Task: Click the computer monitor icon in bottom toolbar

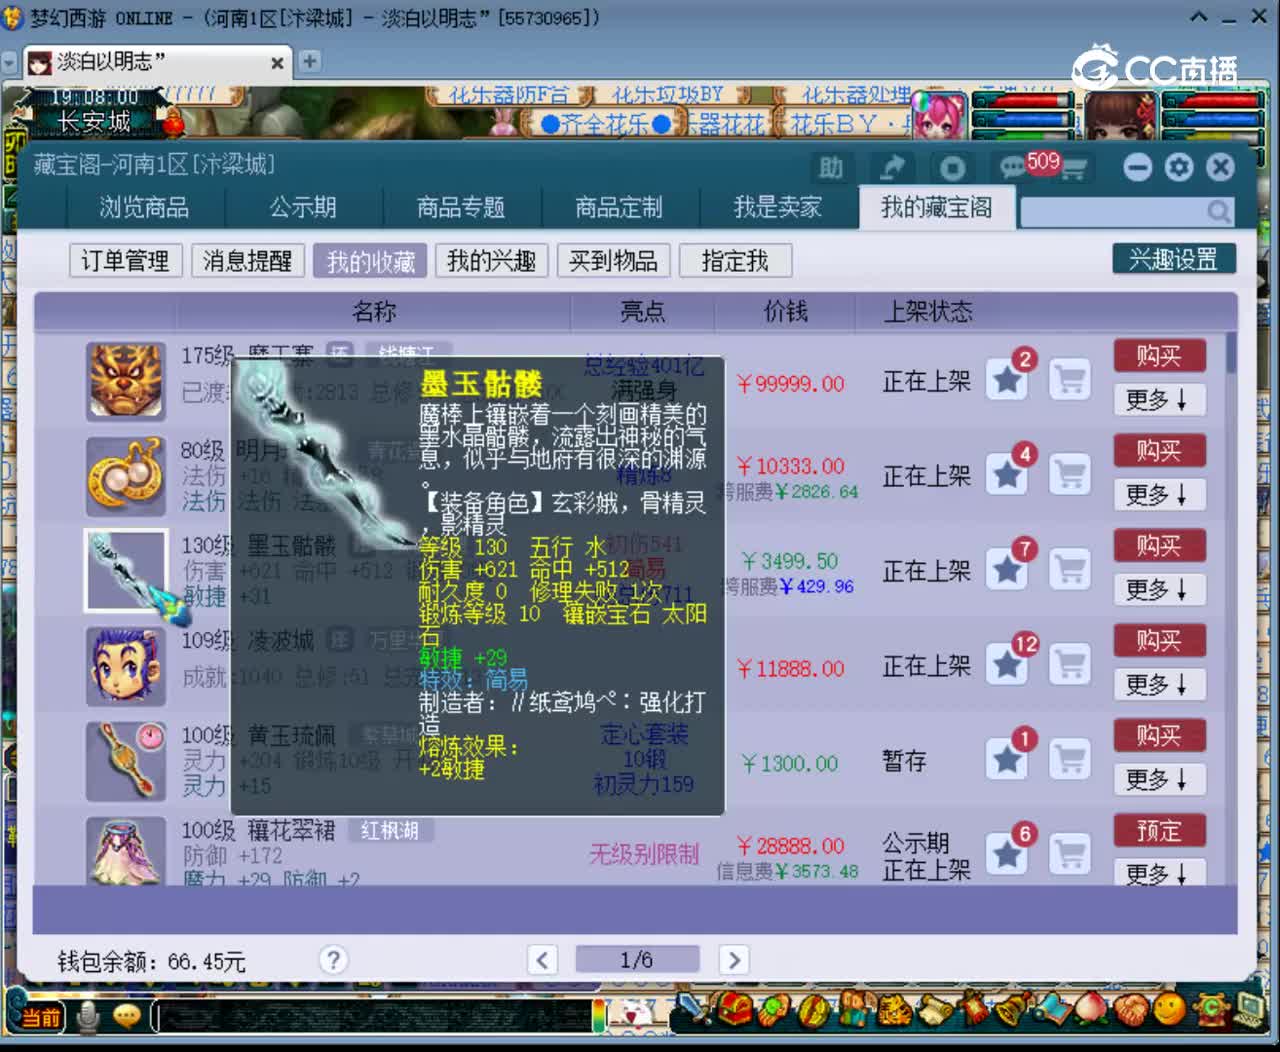Action: coord(1250,1008)
